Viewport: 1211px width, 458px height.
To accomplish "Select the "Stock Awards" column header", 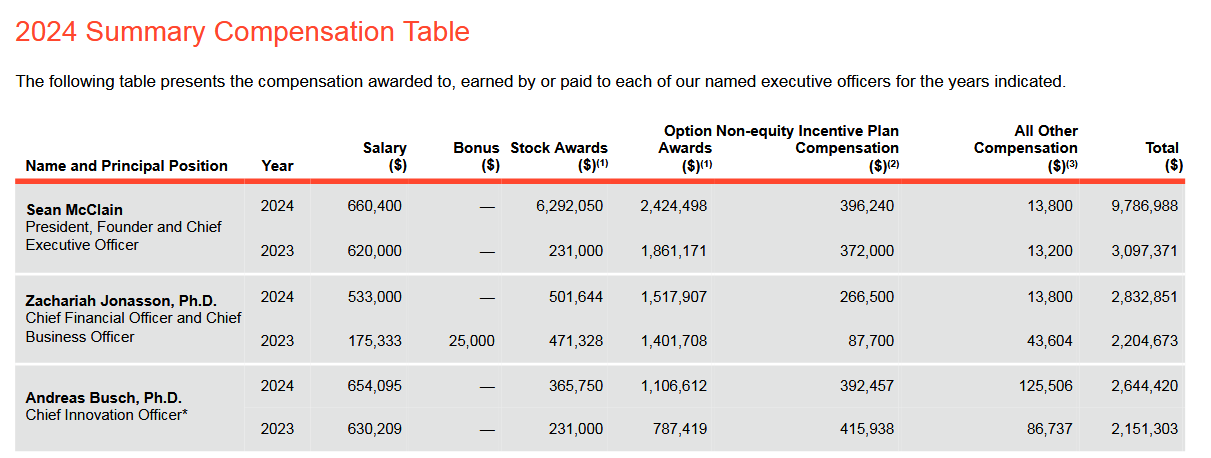I will [x=559, y=148].
